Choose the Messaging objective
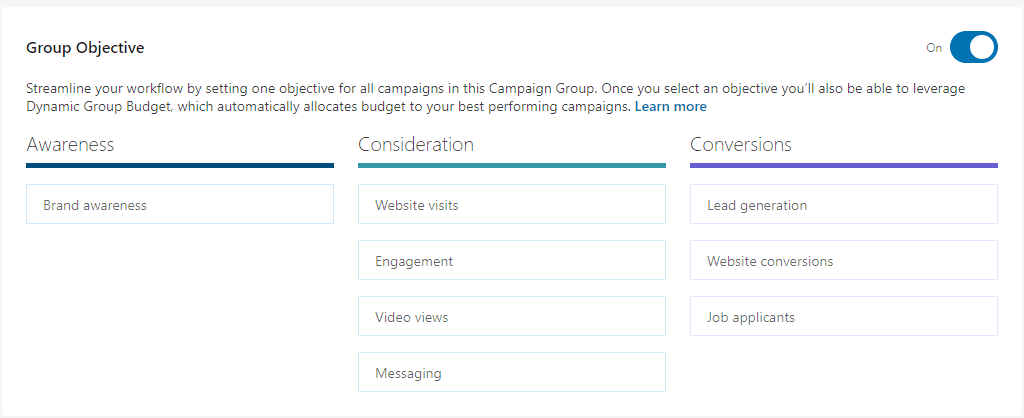 [x=511, y=372]
